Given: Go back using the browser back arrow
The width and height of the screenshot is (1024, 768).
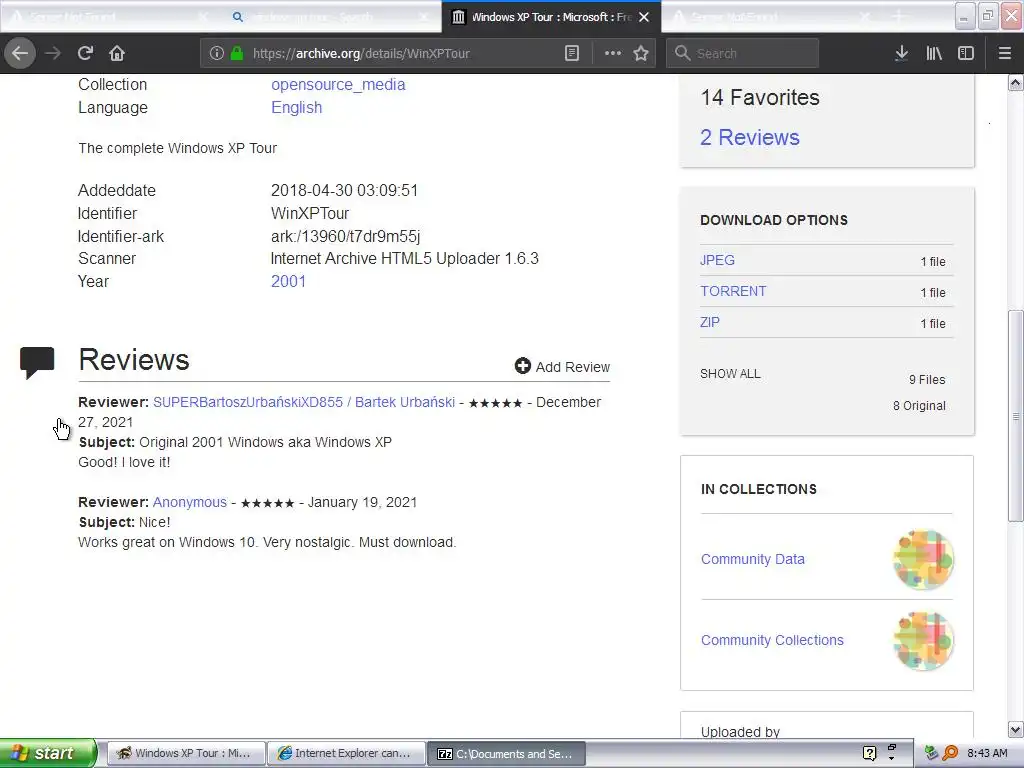Looking at the screenshot, I should 20,53.
